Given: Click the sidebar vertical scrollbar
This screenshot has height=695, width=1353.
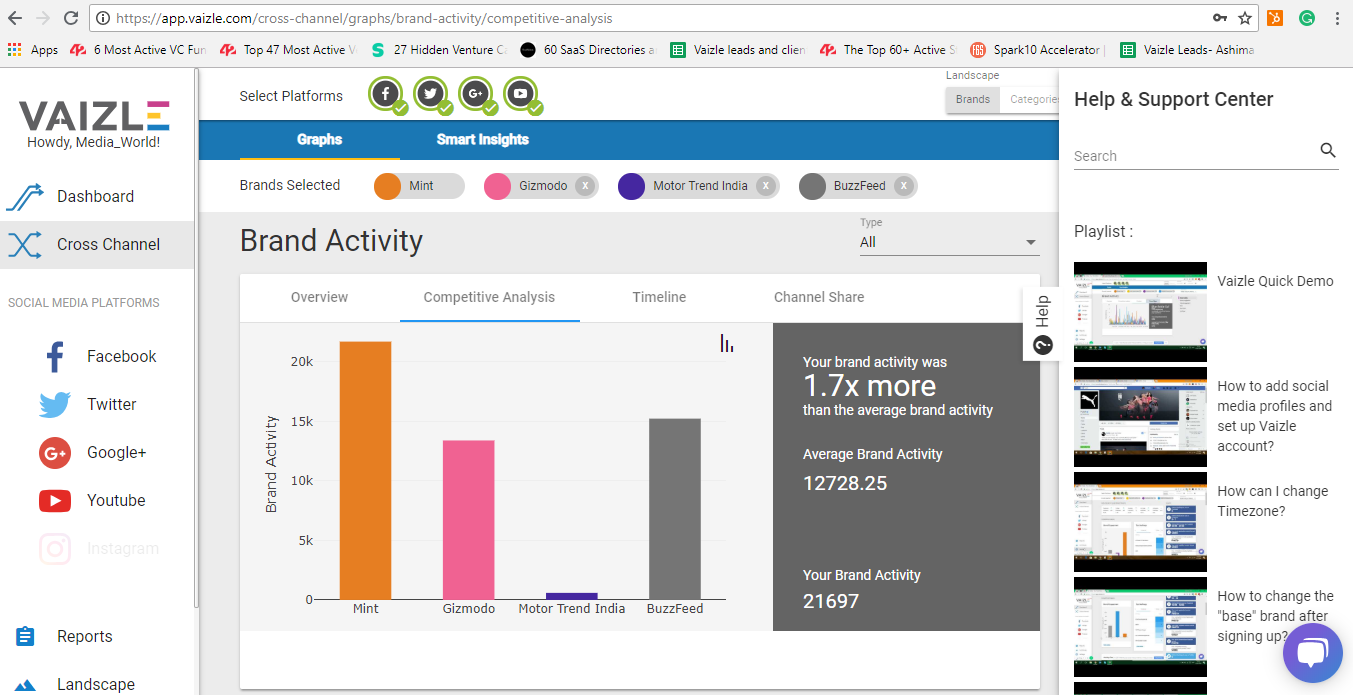Looking at the screenshot, I should click(x=196, y=340).
